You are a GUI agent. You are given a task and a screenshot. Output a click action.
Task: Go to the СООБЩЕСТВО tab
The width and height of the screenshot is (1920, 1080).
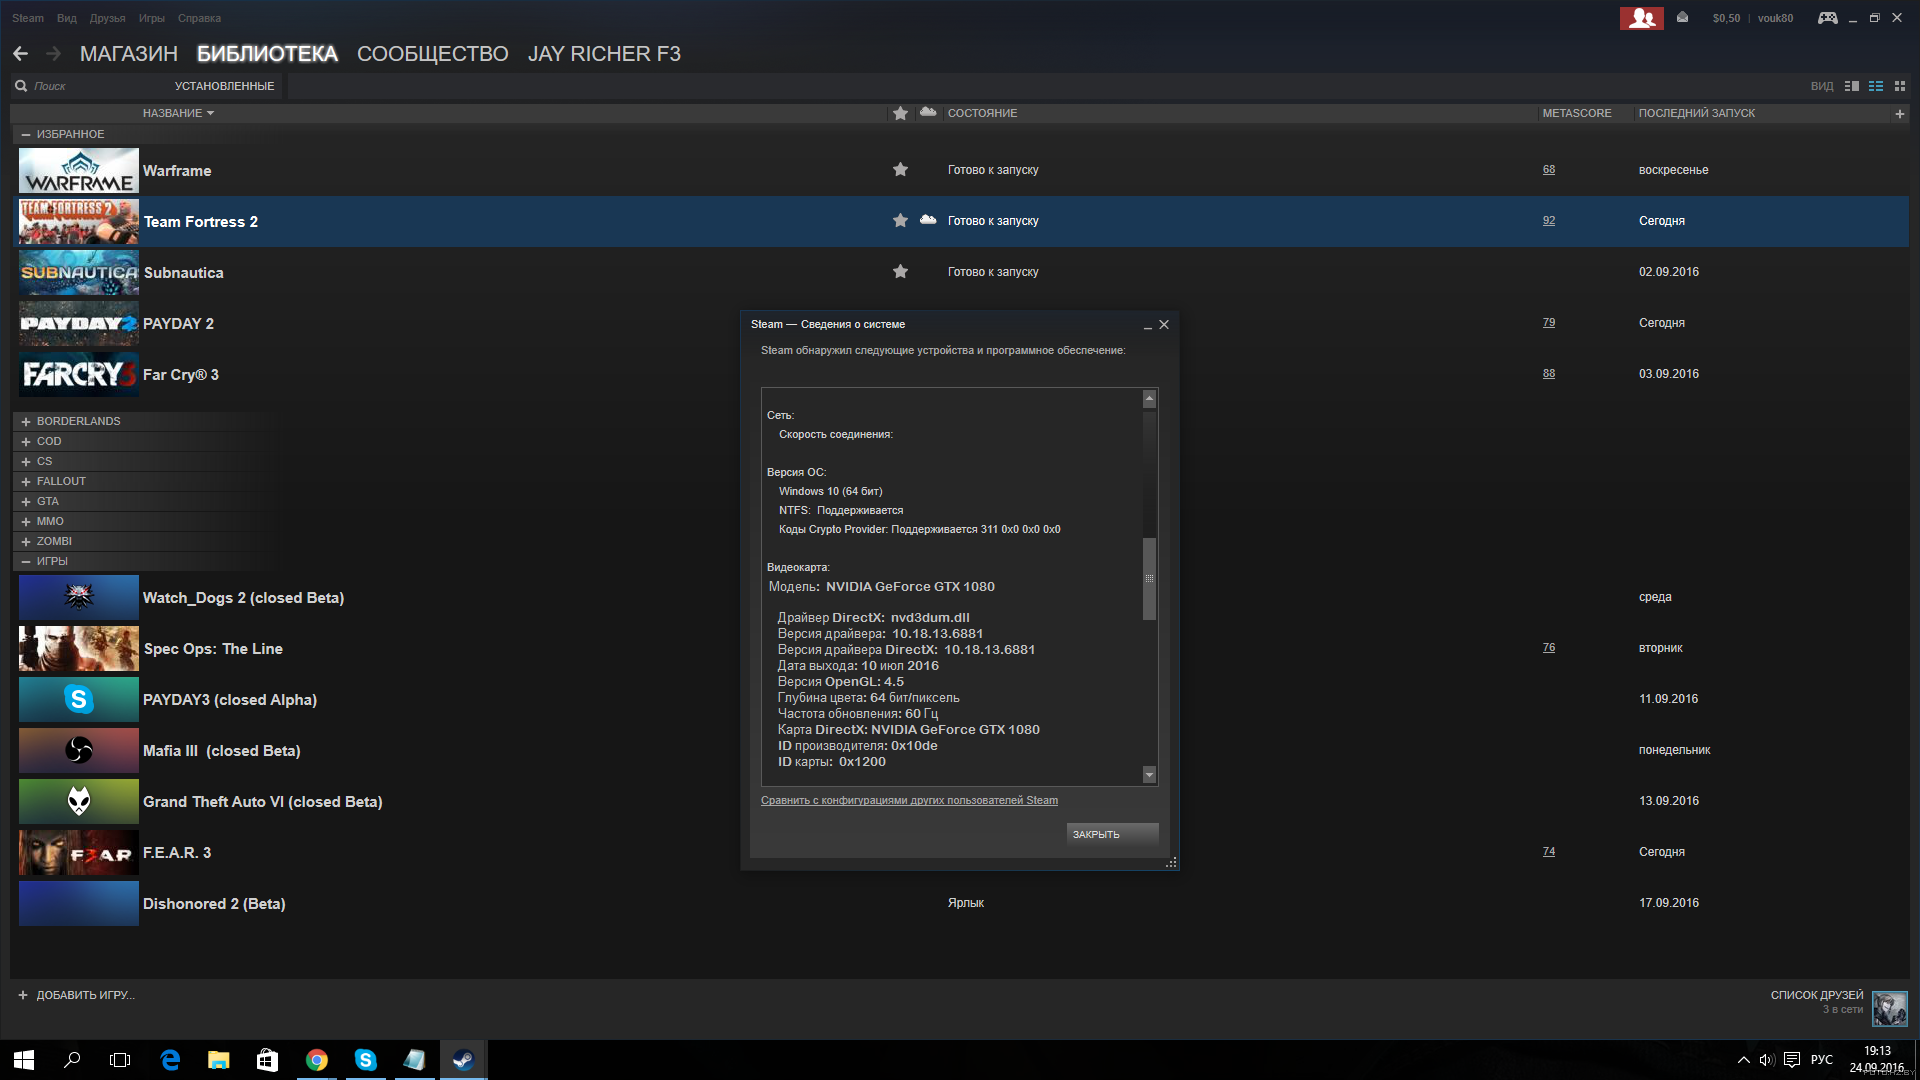coord(433,54)
